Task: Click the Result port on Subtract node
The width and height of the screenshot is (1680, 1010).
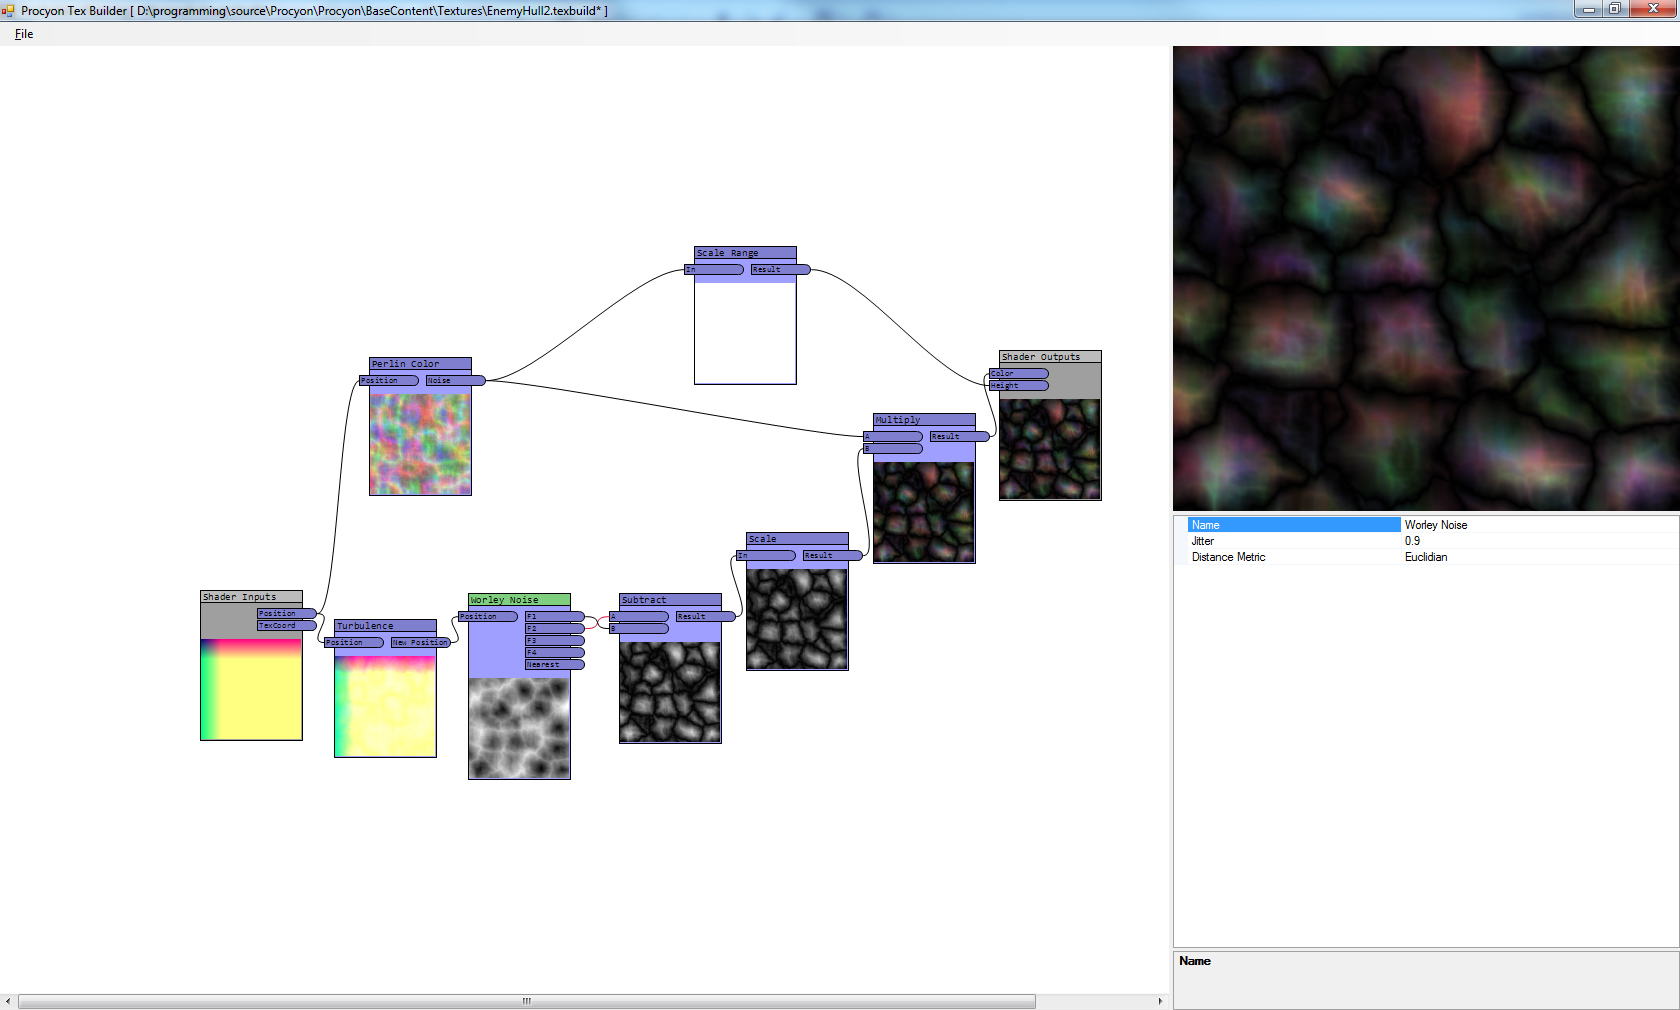Action: 705,616
